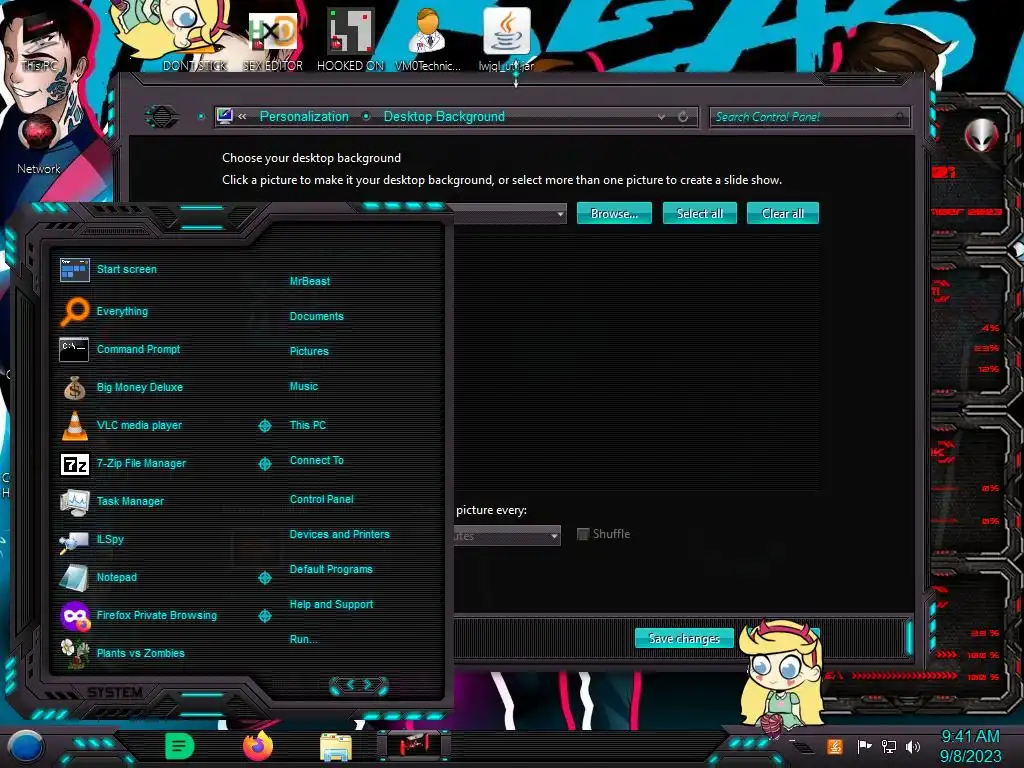Screen dimensions: 1024x768
Task: Click the network tray icon
Action: pos(888,746)
